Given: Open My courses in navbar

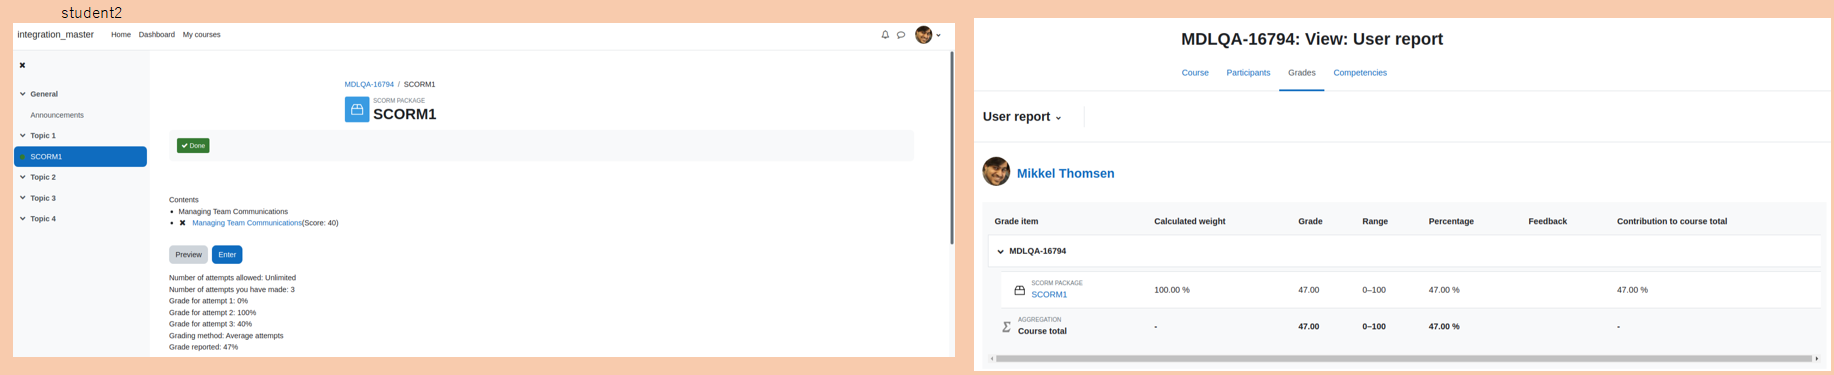Looking at the screenshot, I should [201, 35].
